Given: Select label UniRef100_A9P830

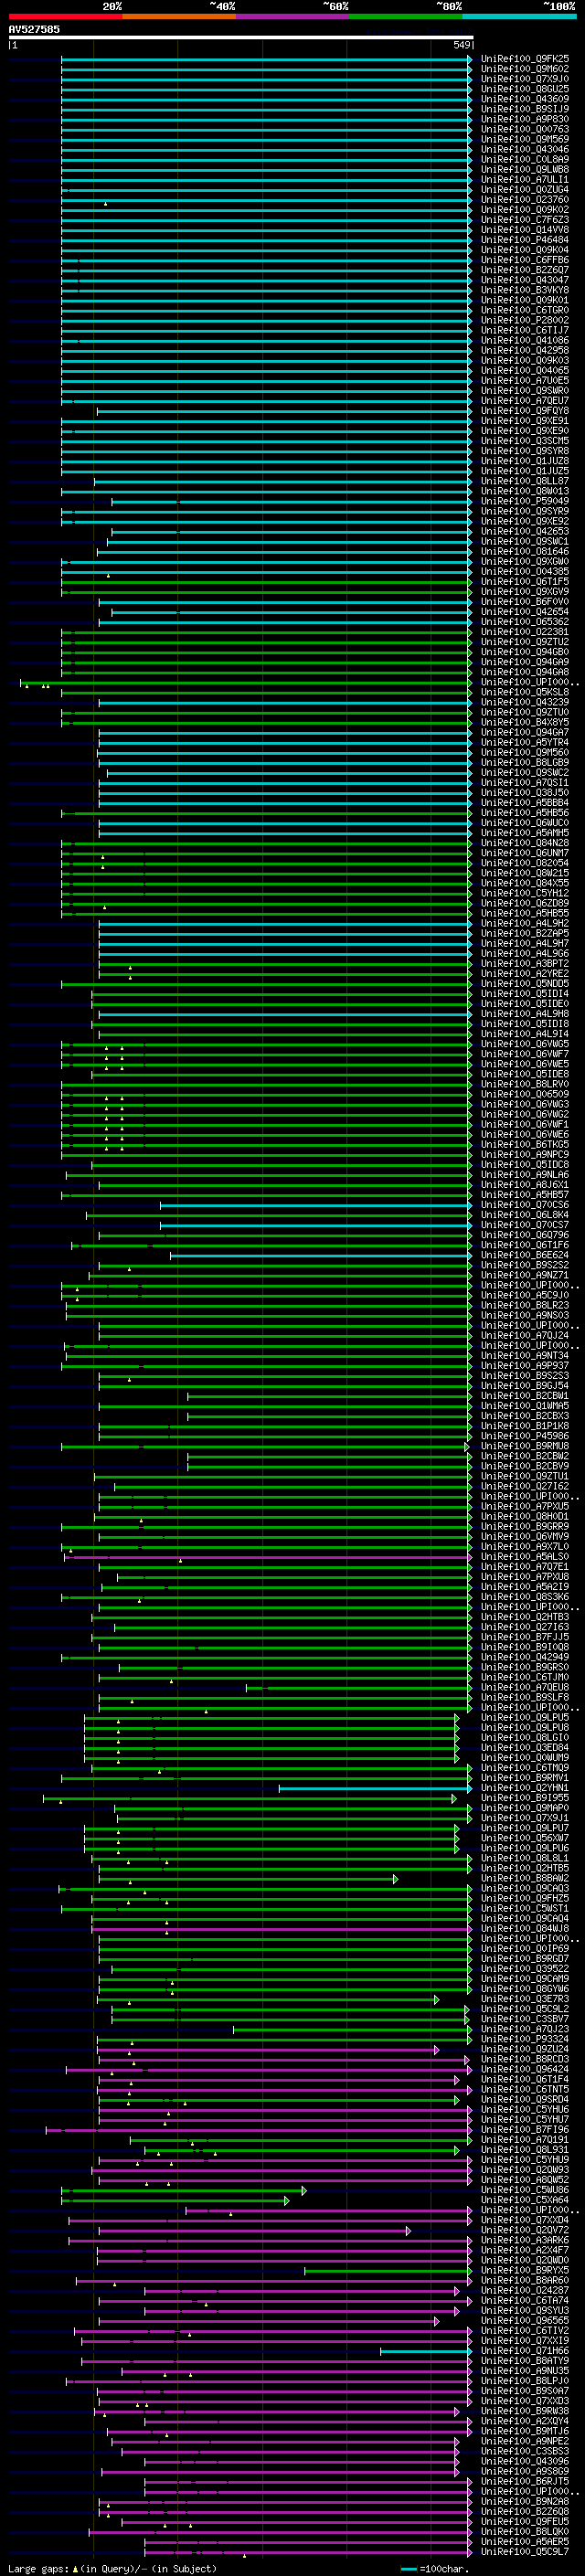Looking at the screenshot, I should [x=525, y=119].
